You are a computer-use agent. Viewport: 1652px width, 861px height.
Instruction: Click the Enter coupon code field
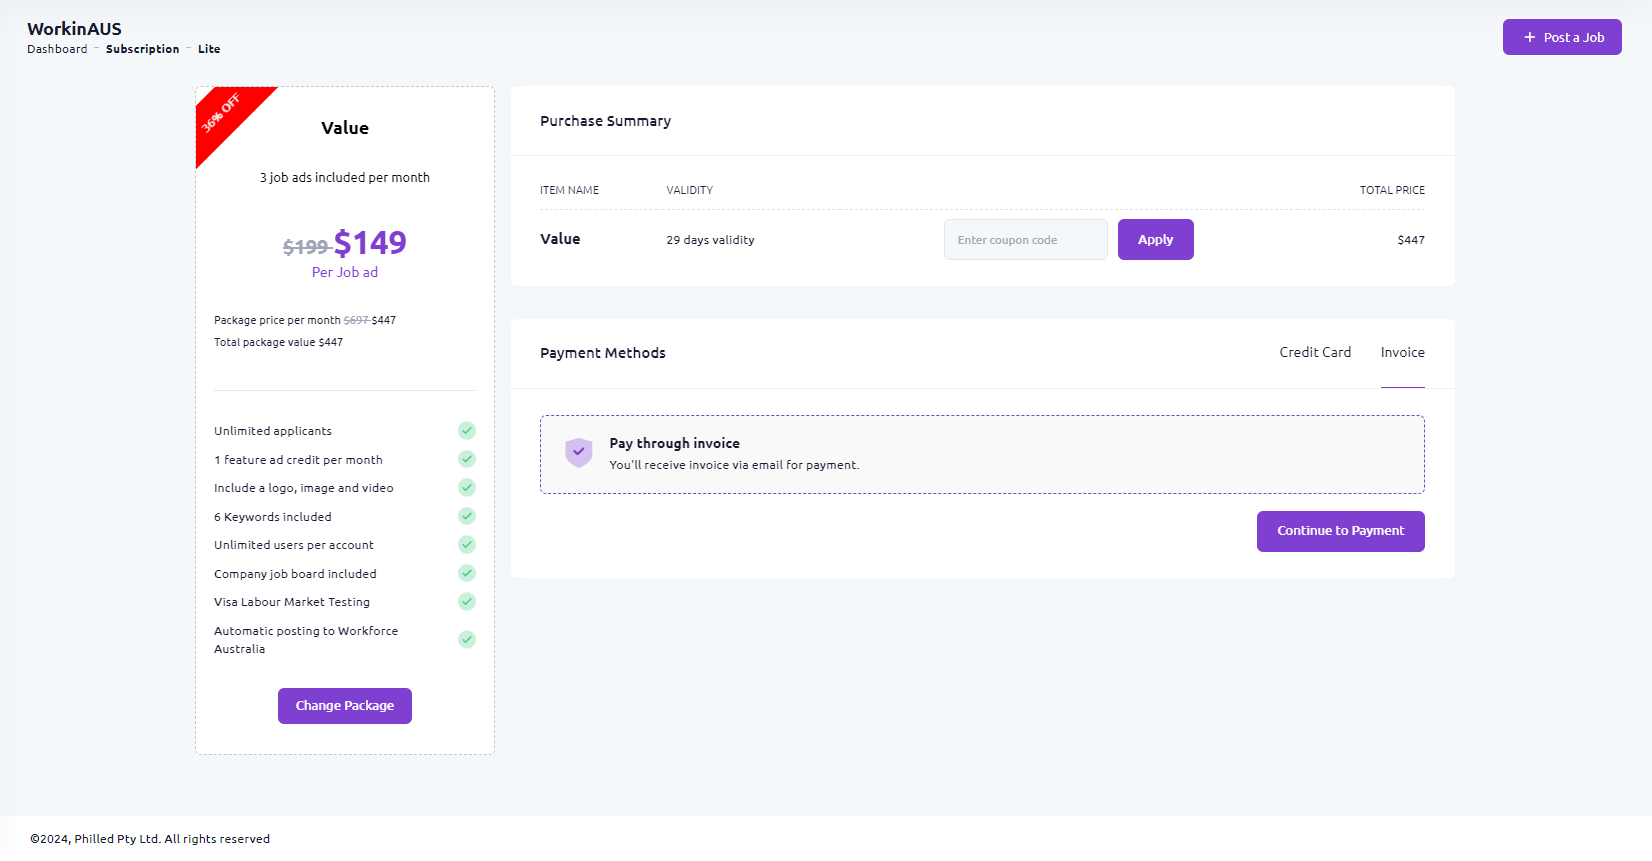point(1026,240)
